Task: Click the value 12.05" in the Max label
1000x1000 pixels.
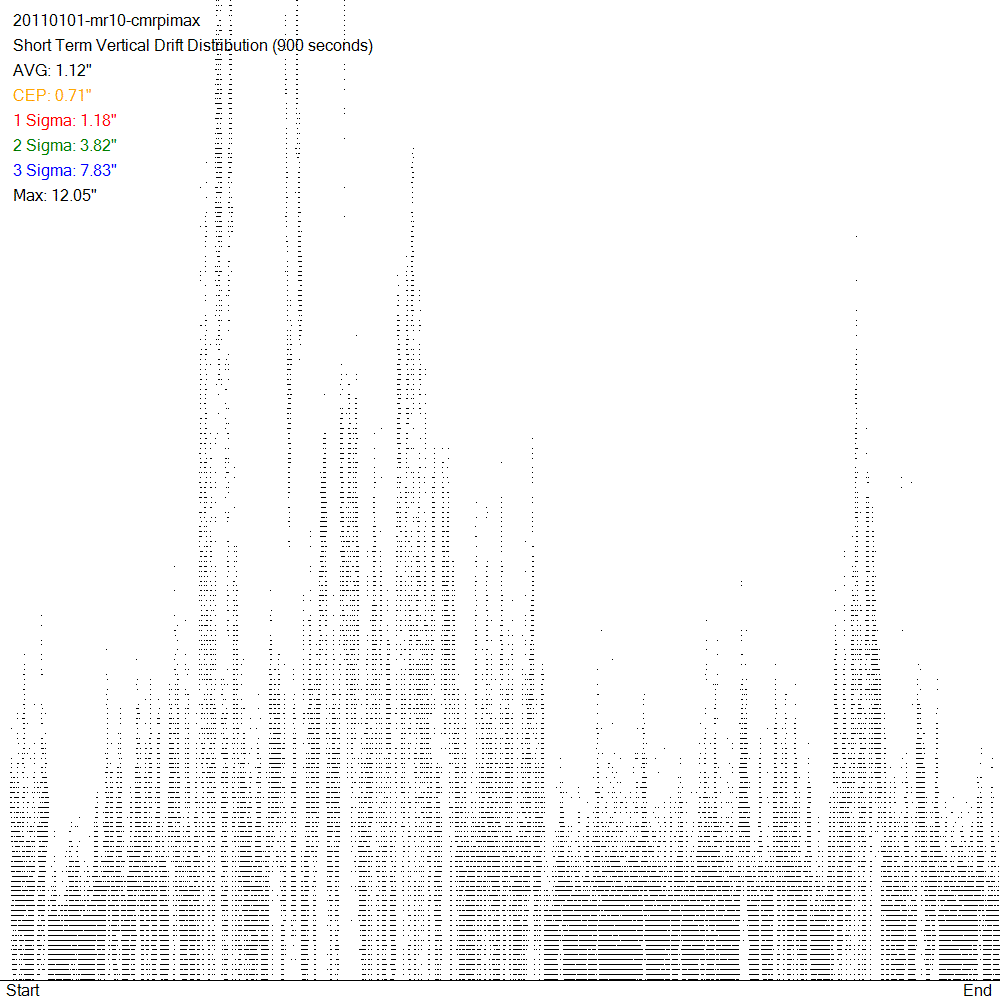Action: [x=73, y=196]
